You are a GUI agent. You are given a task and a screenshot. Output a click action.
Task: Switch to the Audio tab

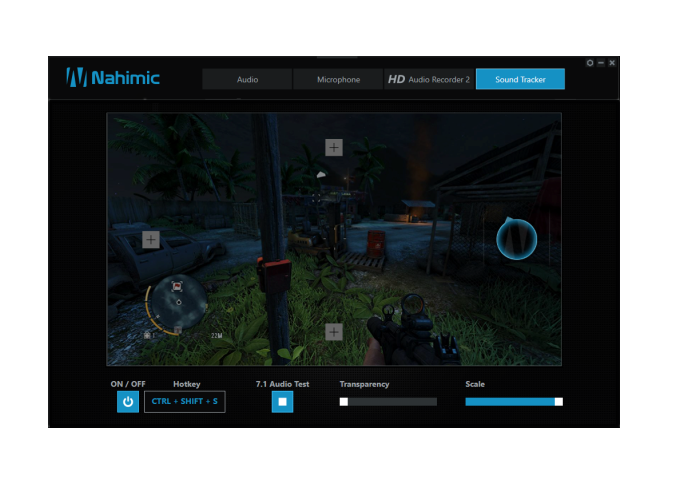(x=247, y=79)
